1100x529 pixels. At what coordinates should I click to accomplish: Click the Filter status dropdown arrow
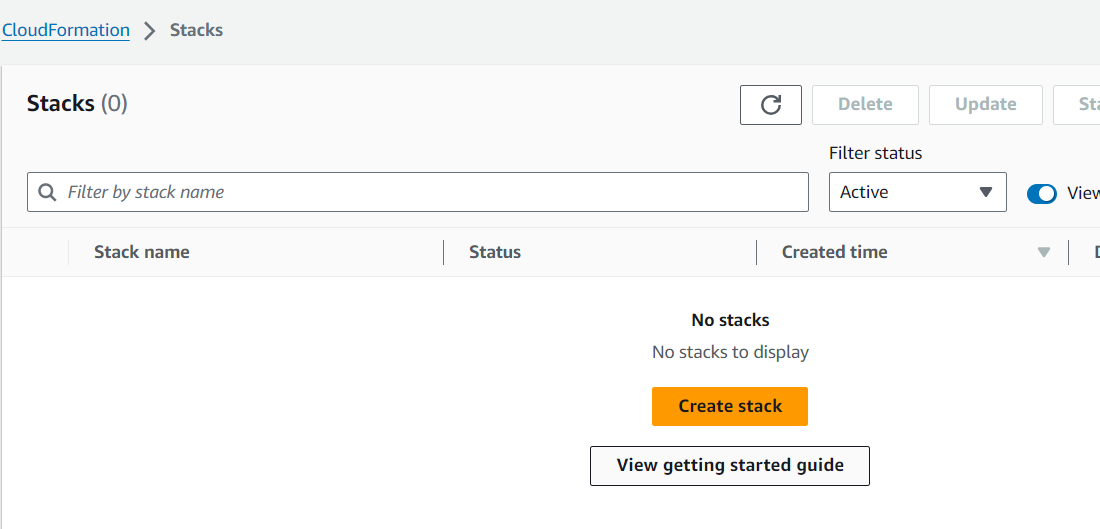pyautogui.click(x=986, y=192)
